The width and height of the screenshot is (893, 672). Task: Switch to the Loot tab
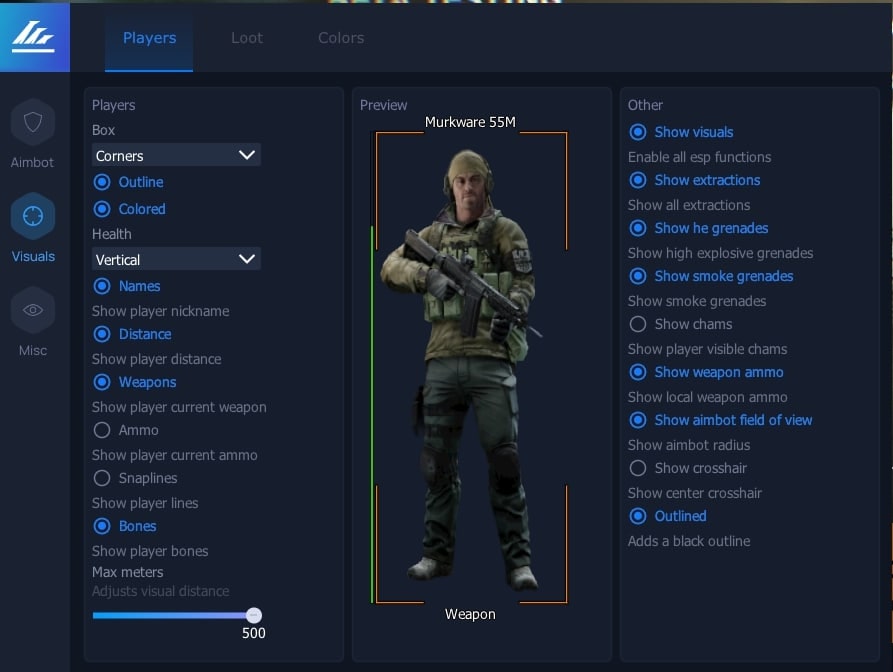click(247, 38)
